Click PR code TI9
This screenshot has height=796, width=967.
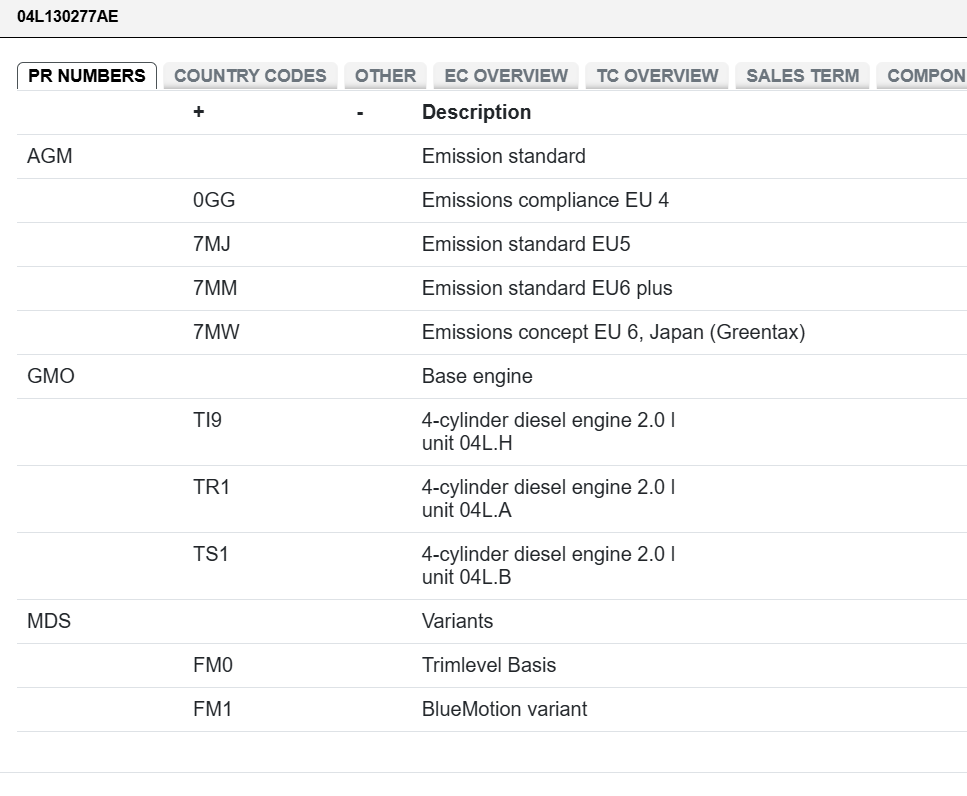207,421
